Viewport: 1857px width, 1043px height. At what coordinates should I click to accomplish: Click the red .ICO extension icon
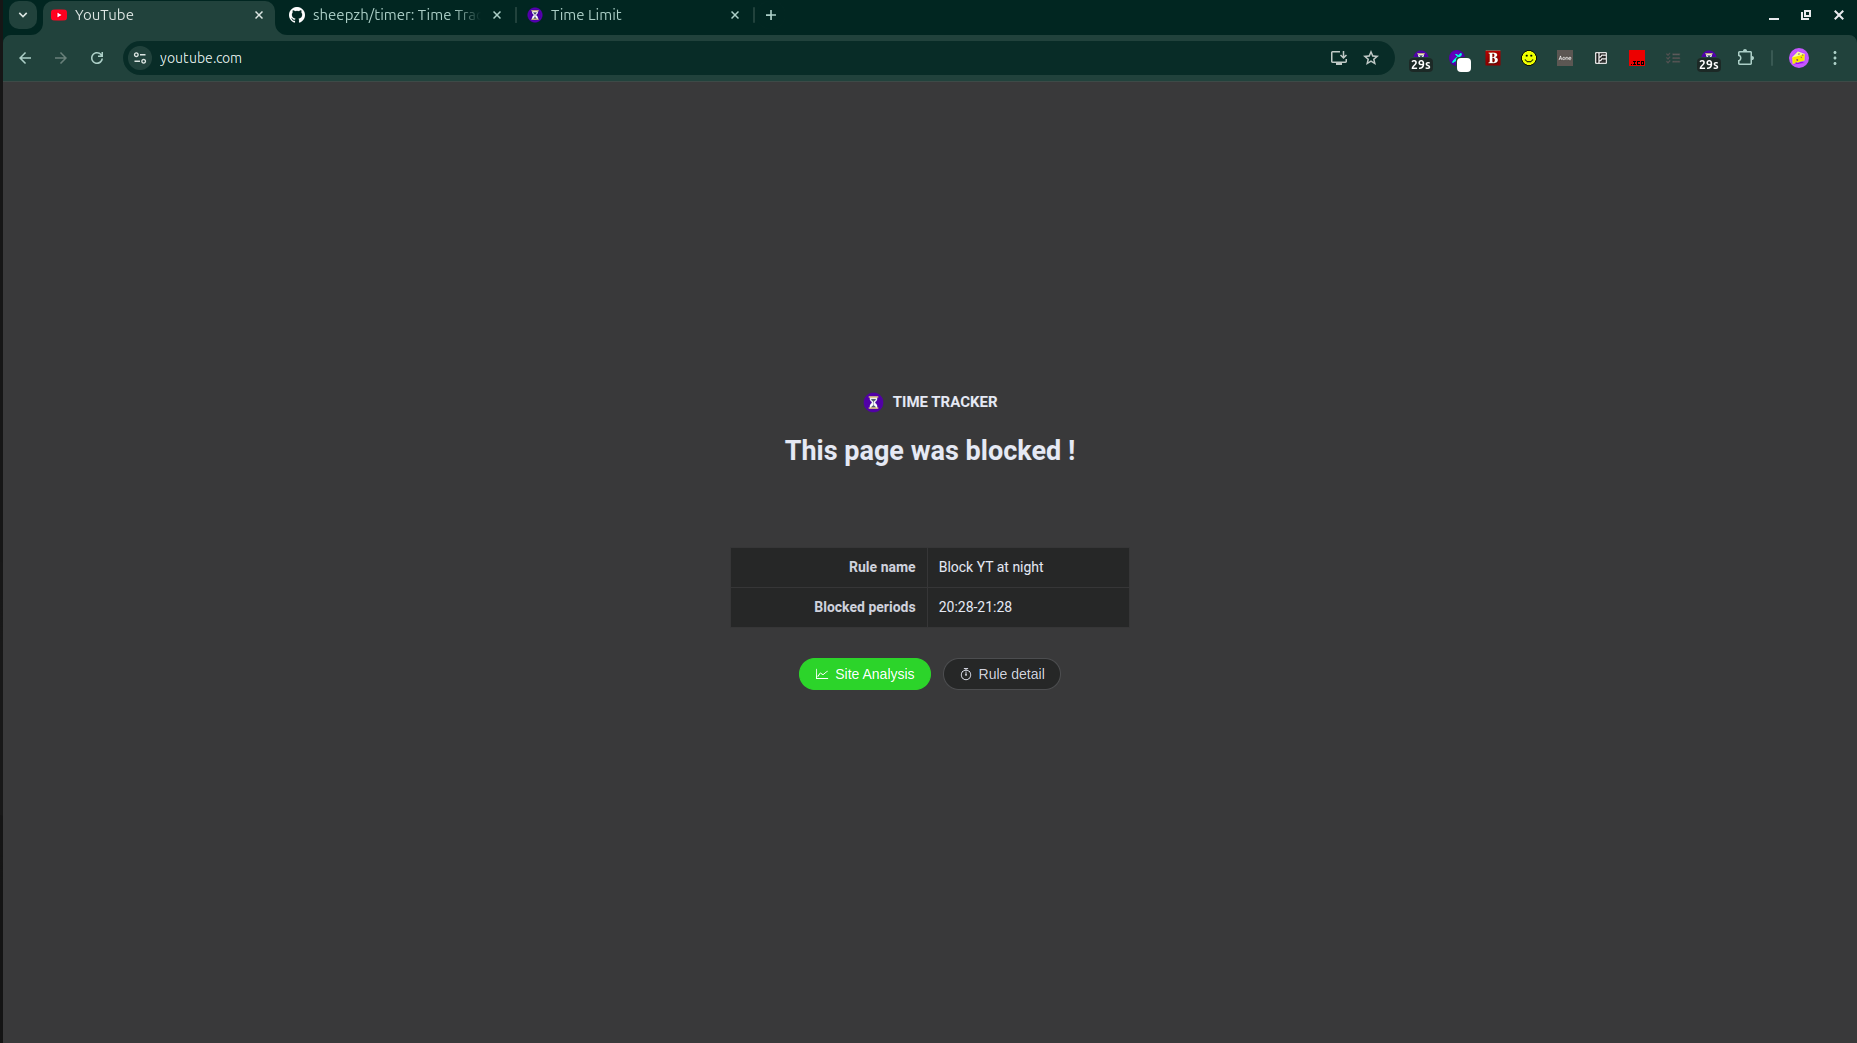click(1637, 58)
